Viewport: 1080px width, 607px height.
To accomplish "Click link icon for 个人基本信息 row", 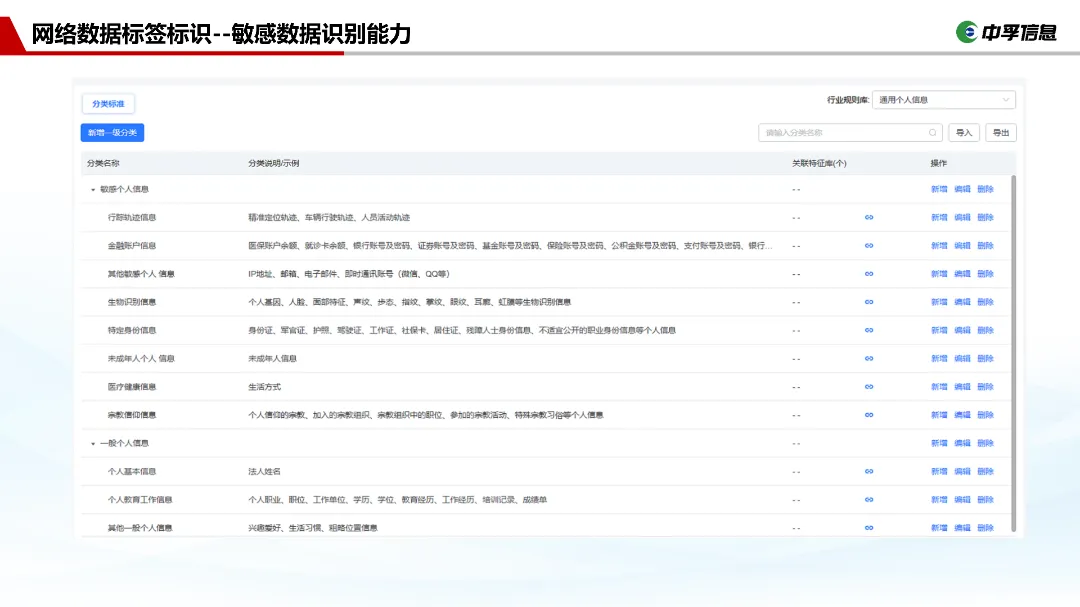I will pyautogui.click(x=869, y=471).
